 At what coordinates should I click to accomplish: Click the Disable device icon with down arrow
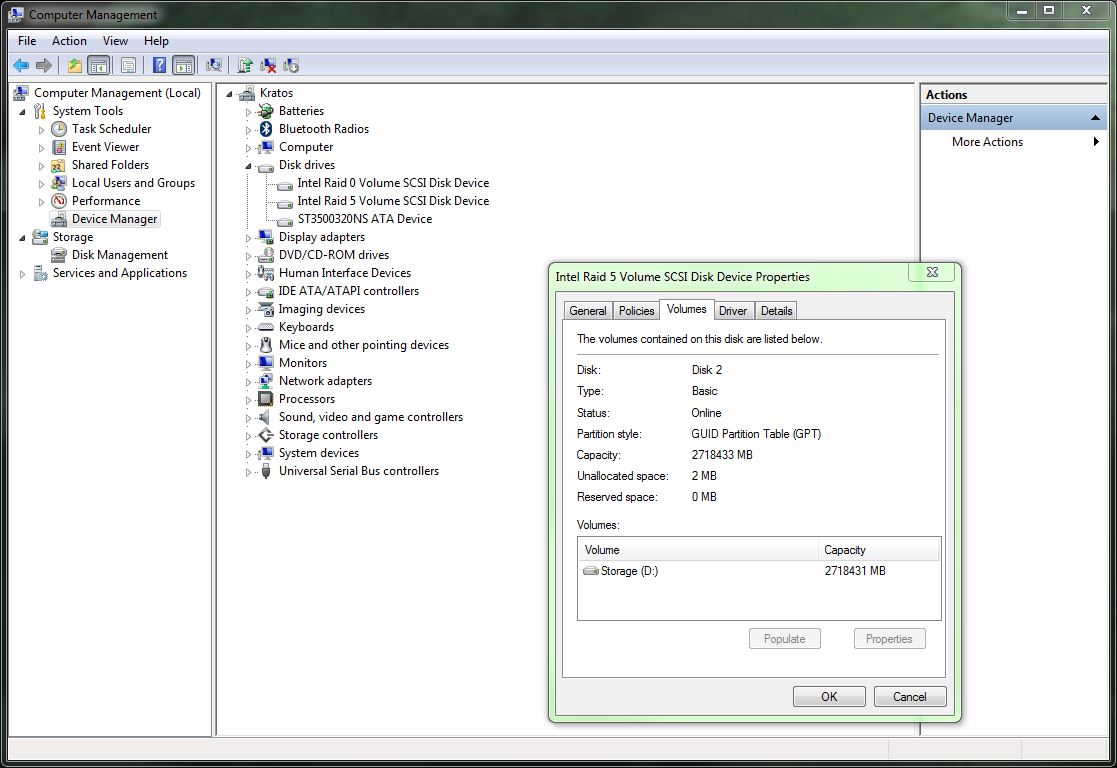(291, 66)
